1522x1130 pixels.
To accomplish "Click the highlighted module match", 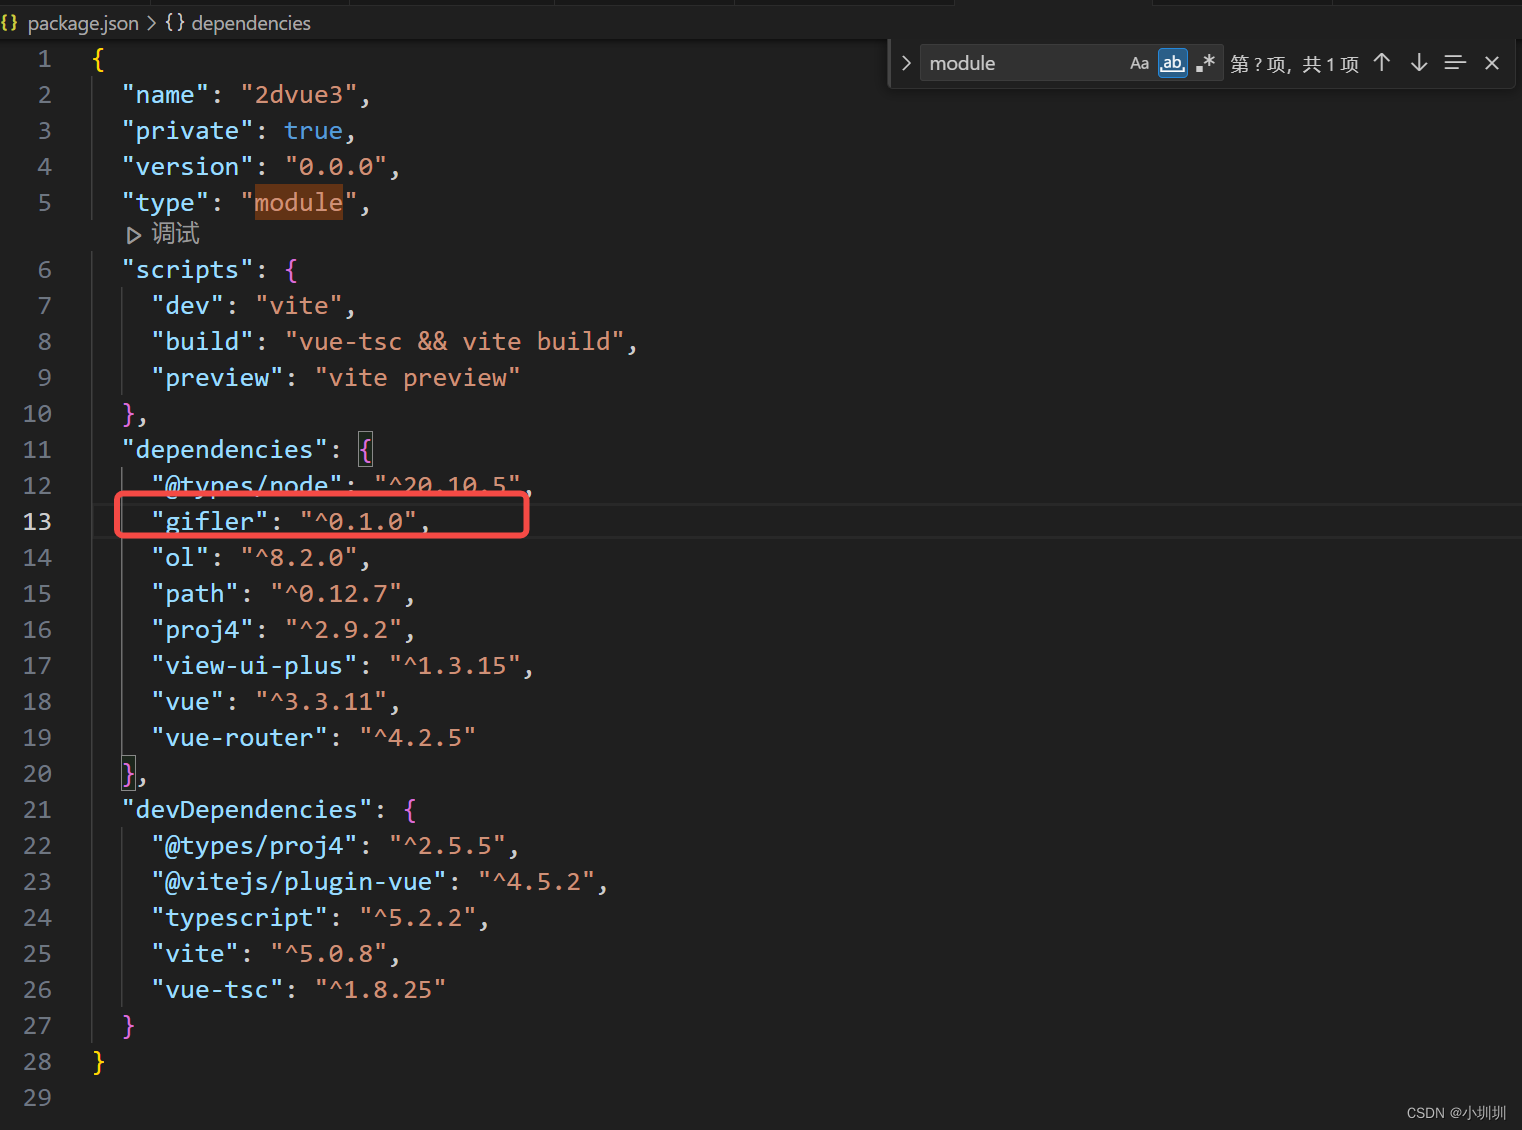I will (x=299, y=203).
